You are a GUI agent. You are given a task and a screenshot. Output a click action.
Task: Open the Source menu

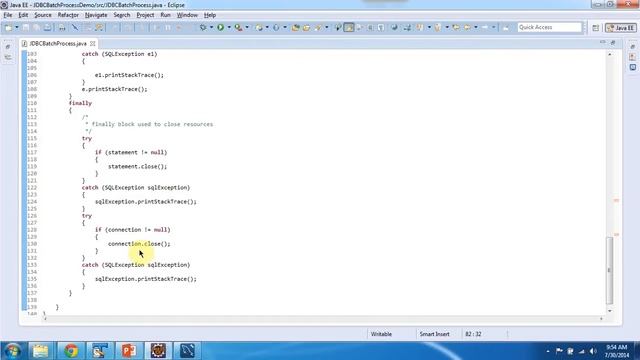click(43, 15)
